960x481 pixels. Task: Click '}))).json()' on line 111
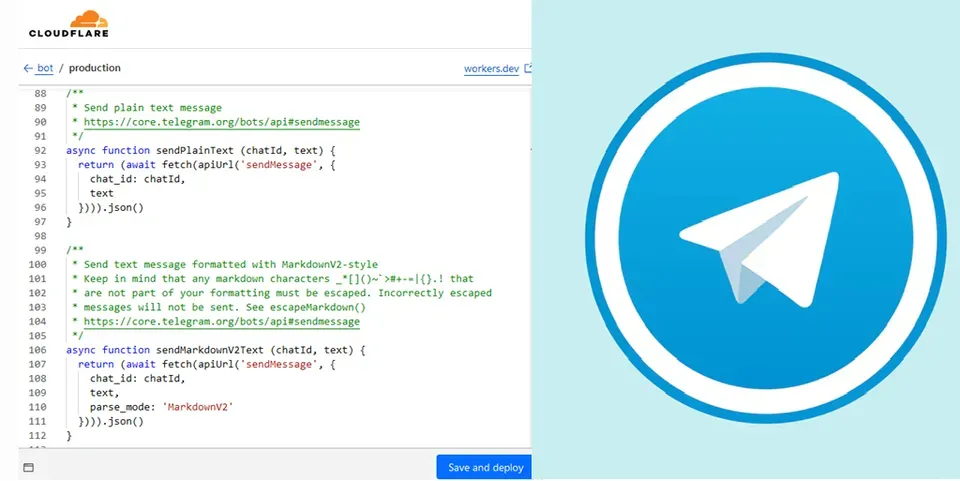(x=111, y=421)
